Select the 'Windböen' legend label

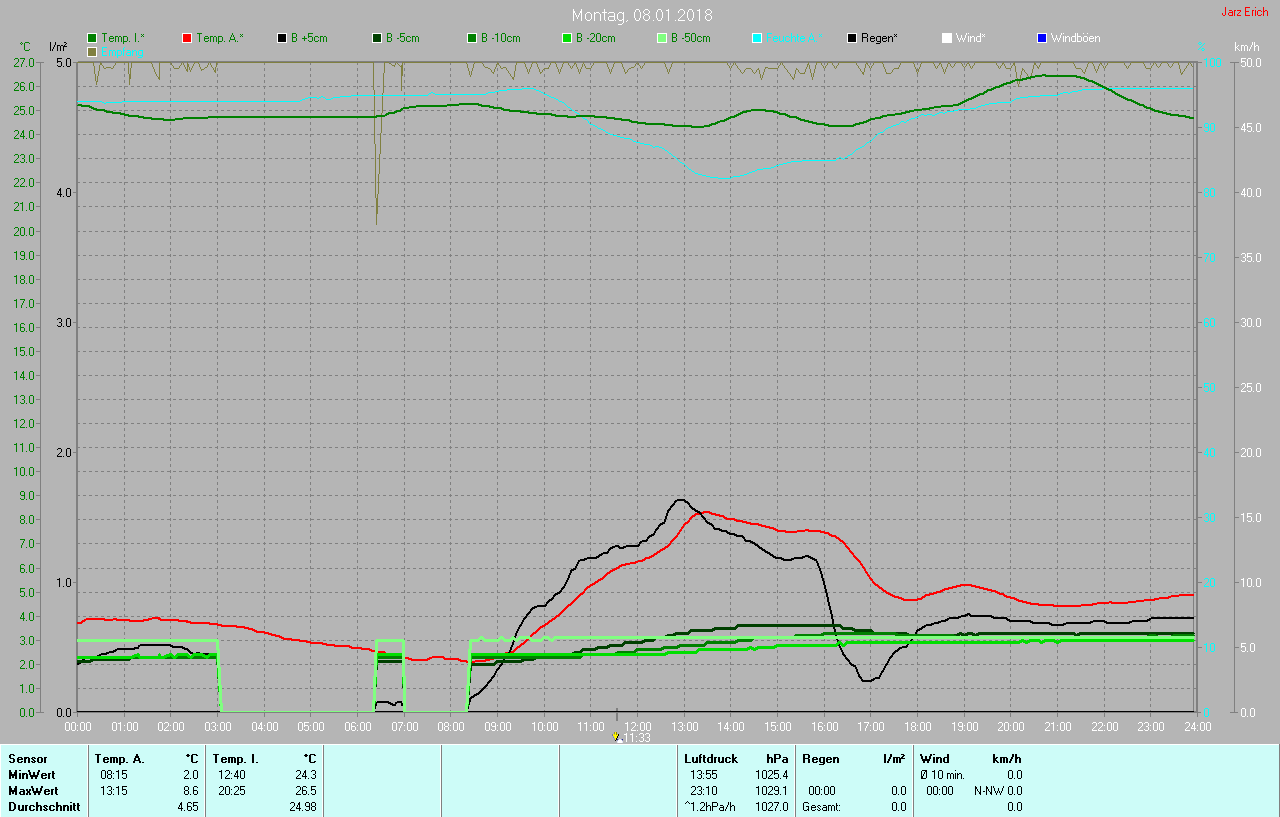tap(1075, 38)
